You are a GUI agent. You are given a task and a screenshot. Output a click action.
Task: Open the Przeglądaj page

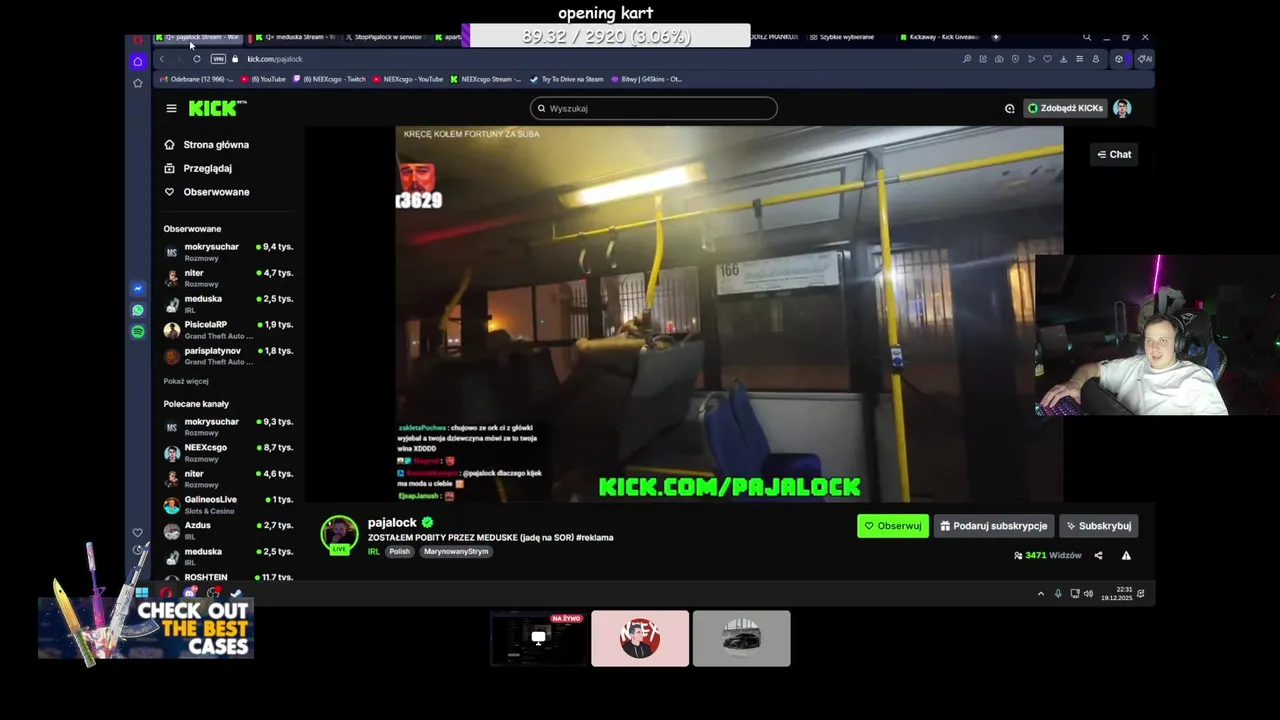pos(198,168)
